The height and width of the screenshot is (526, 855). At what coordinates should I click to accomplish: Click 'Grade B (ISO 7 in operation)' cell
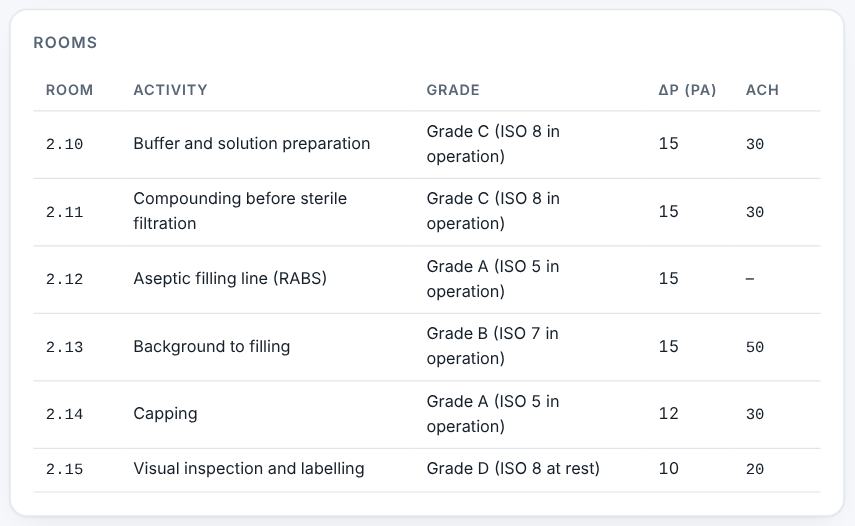point(492,346)
